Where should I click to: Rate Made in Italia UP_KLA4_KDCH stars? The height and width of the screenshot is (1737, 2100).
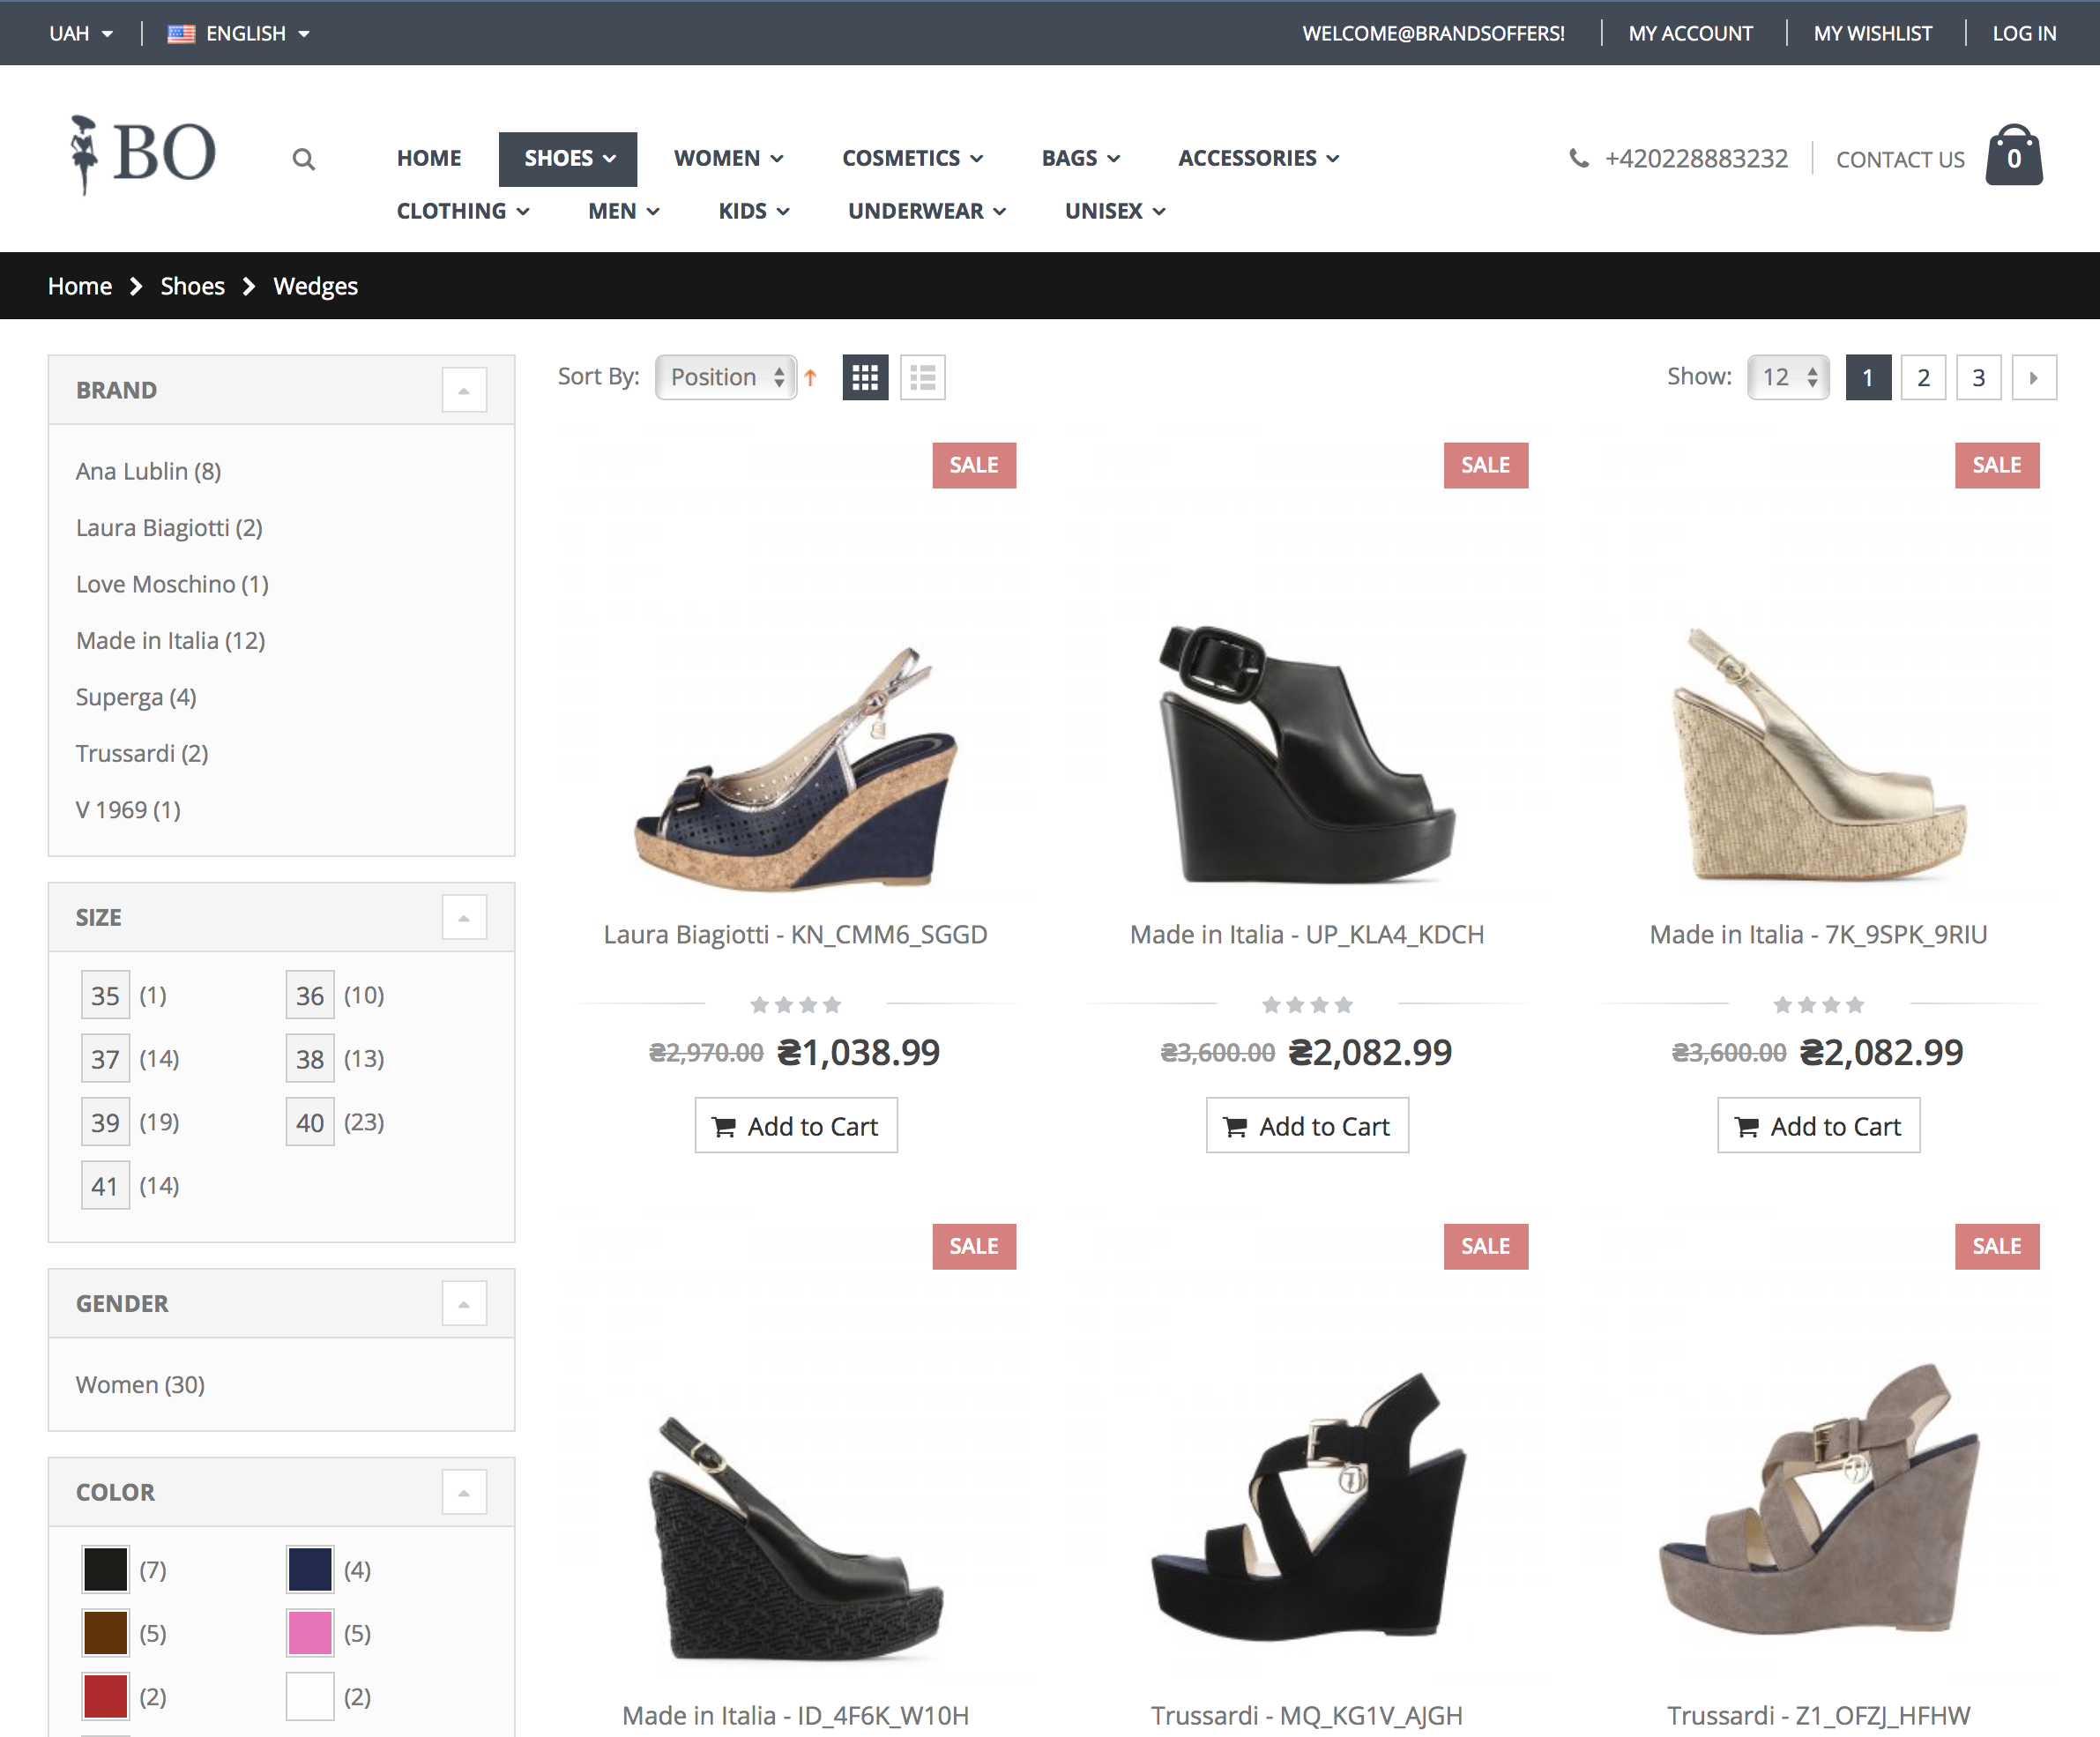point(1307,1004)
